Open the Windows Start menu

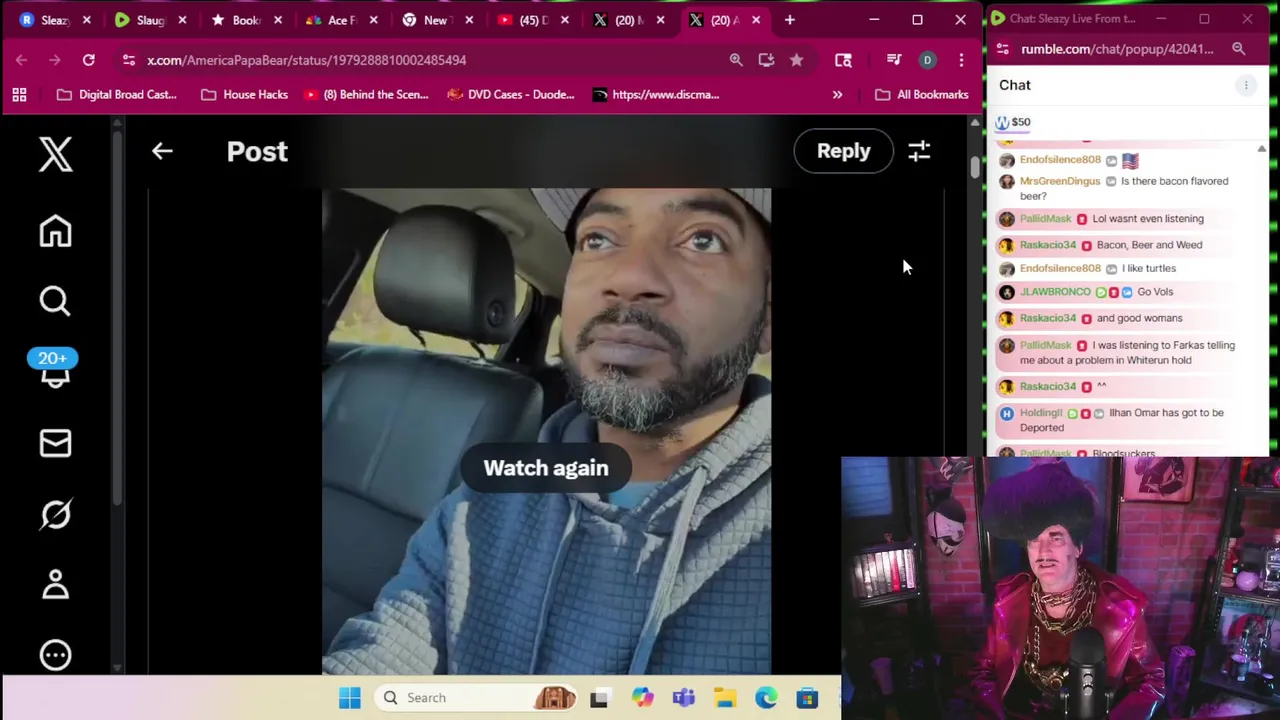pyautogui.click(x=349, y=698)
